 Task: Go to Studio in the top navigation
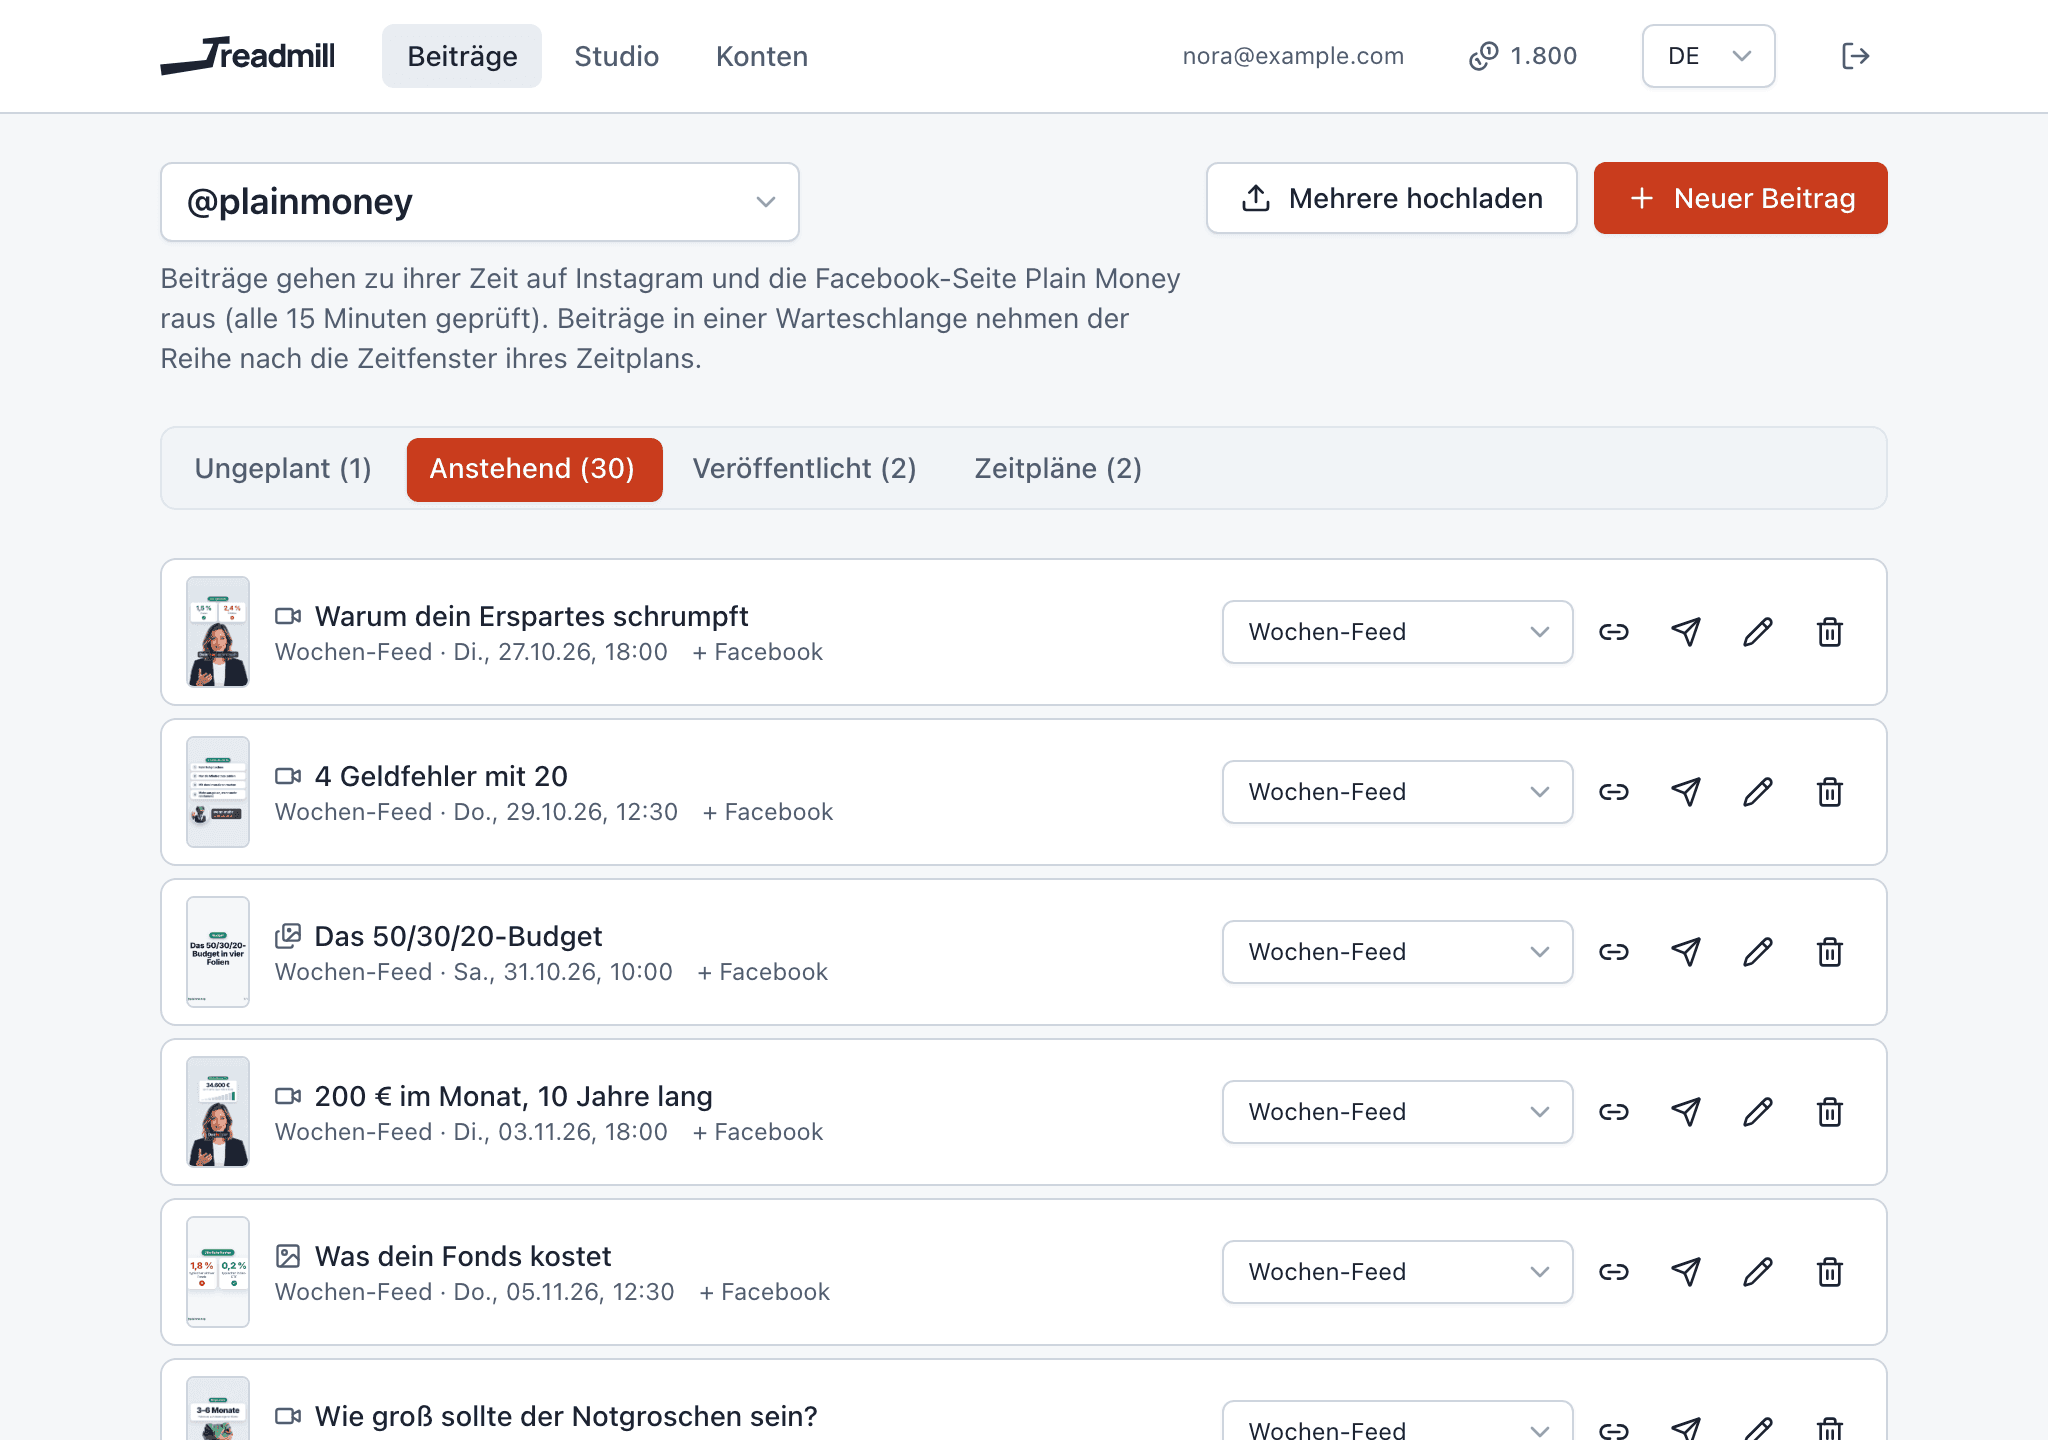coord(616,56)
